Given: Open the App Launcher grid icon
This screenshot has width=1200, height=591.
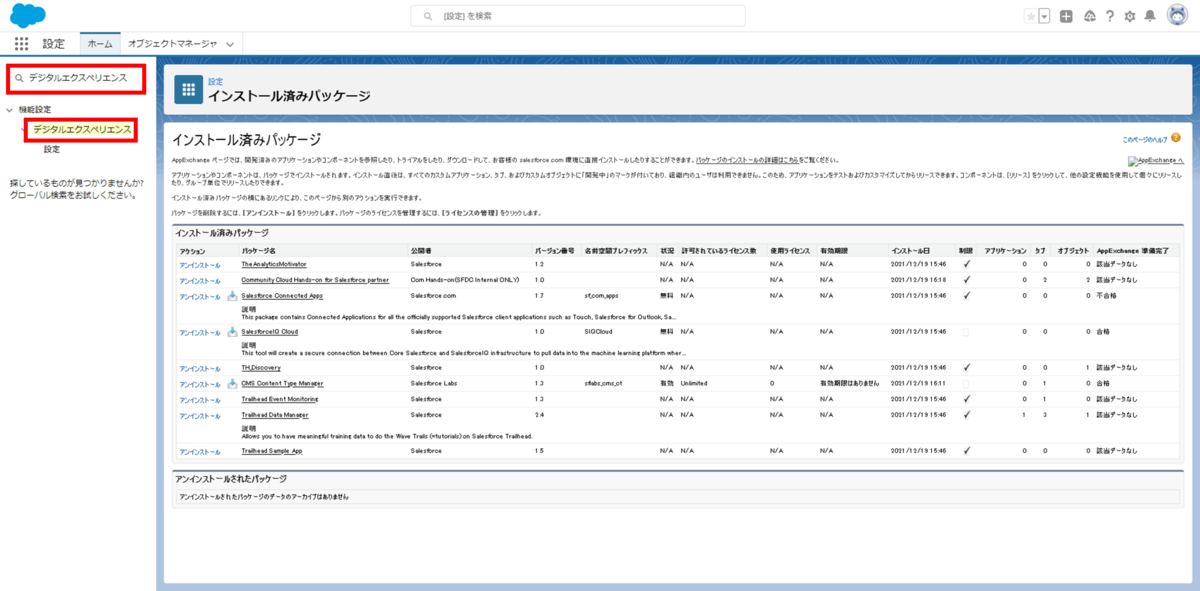Looking at the screenshot, I should click(x=22, y=44).
